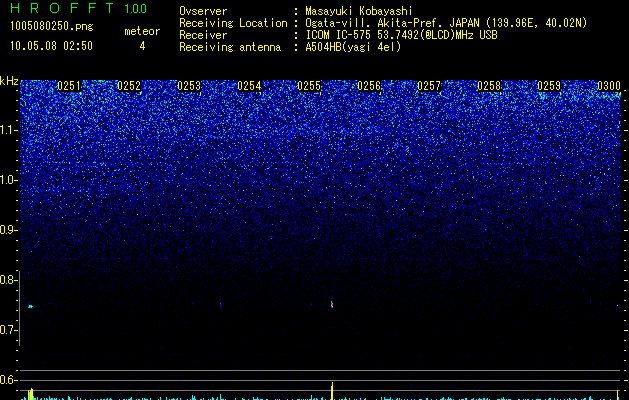Viewport: 629px width, 400px height.
Task: Click the 'Receiving Location' label
Action: click(x=233, y=23)
